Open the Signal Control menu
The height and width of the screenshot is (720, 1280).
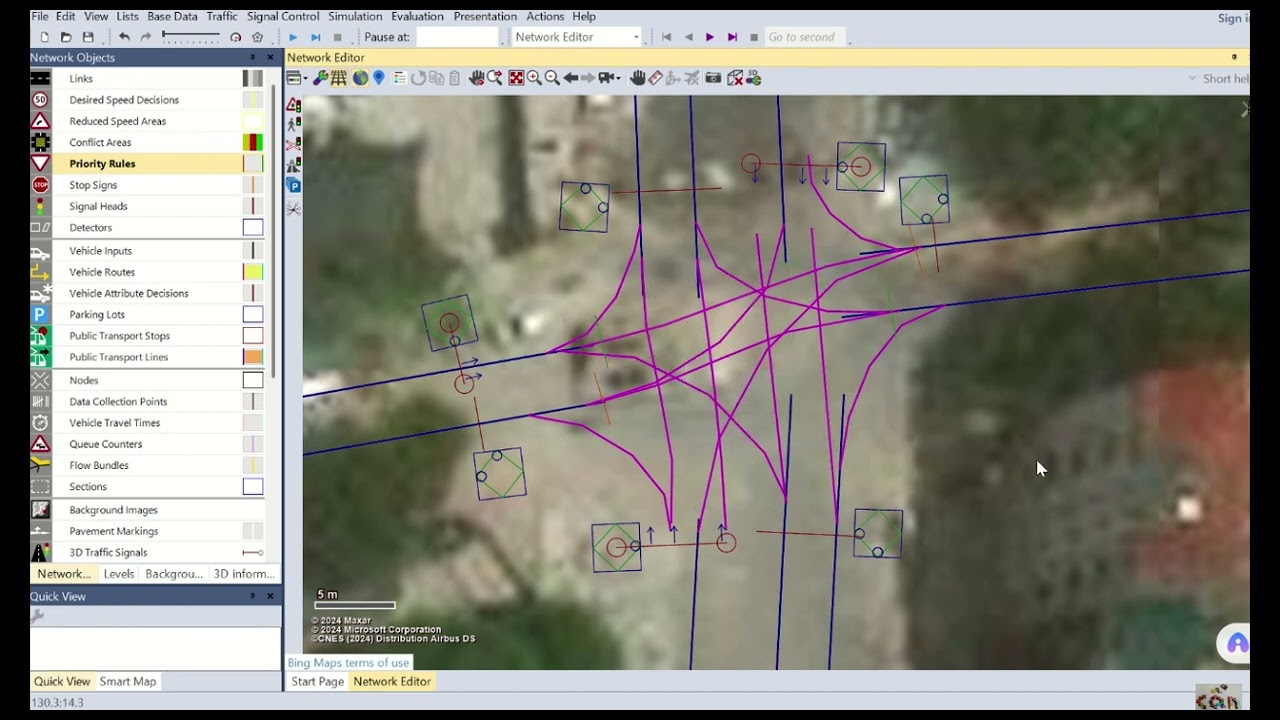[x=283, y=16]
